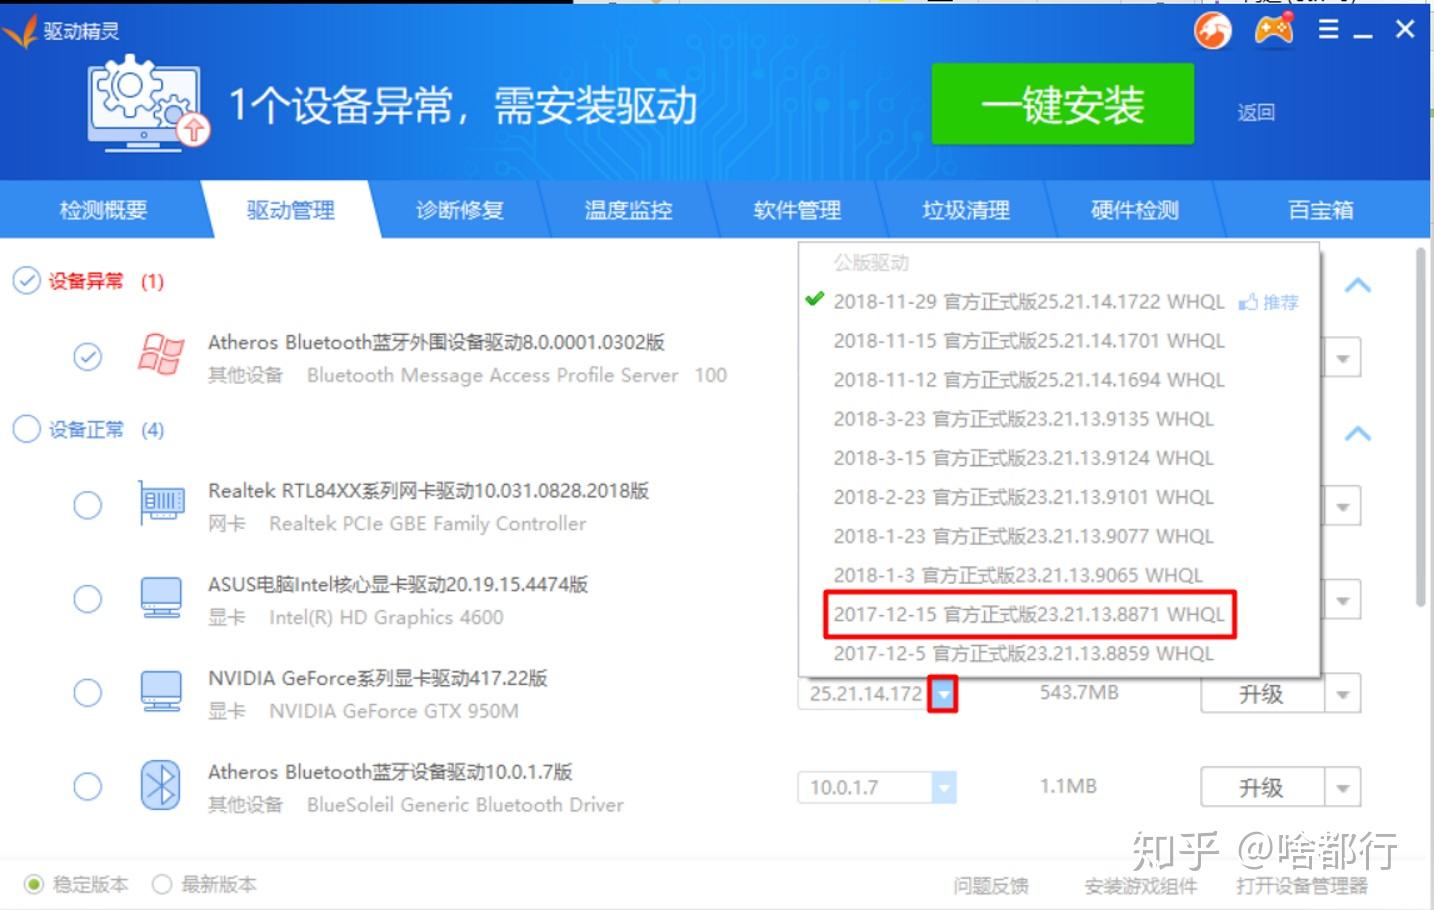Screen dimensions: 1434x910
Task: Switch to the 检测概要 tab
Action: 103,210
